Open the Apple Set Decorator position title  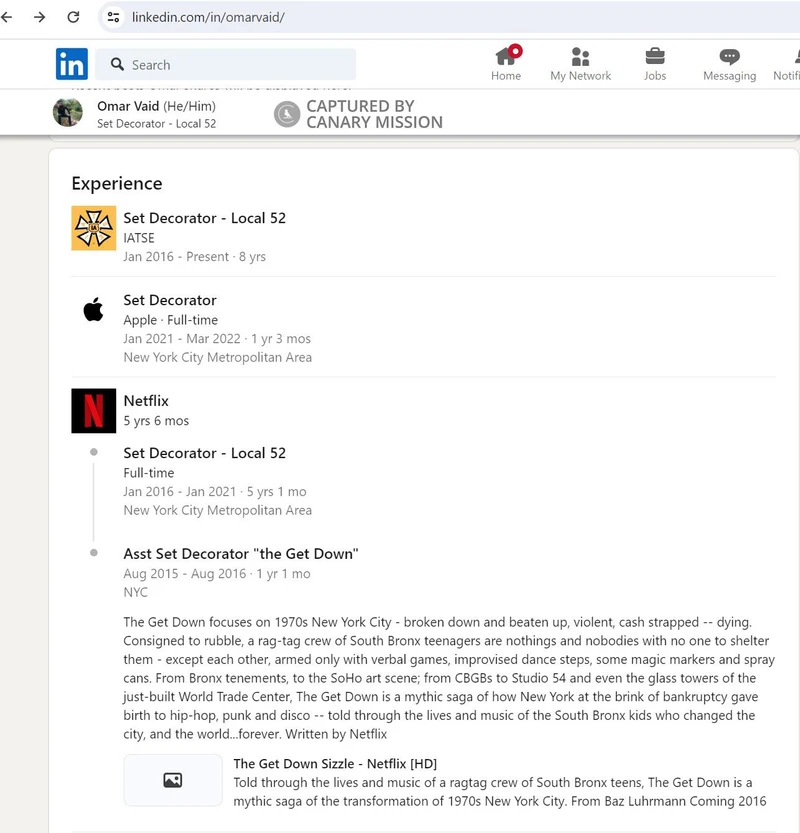(170, 300)
